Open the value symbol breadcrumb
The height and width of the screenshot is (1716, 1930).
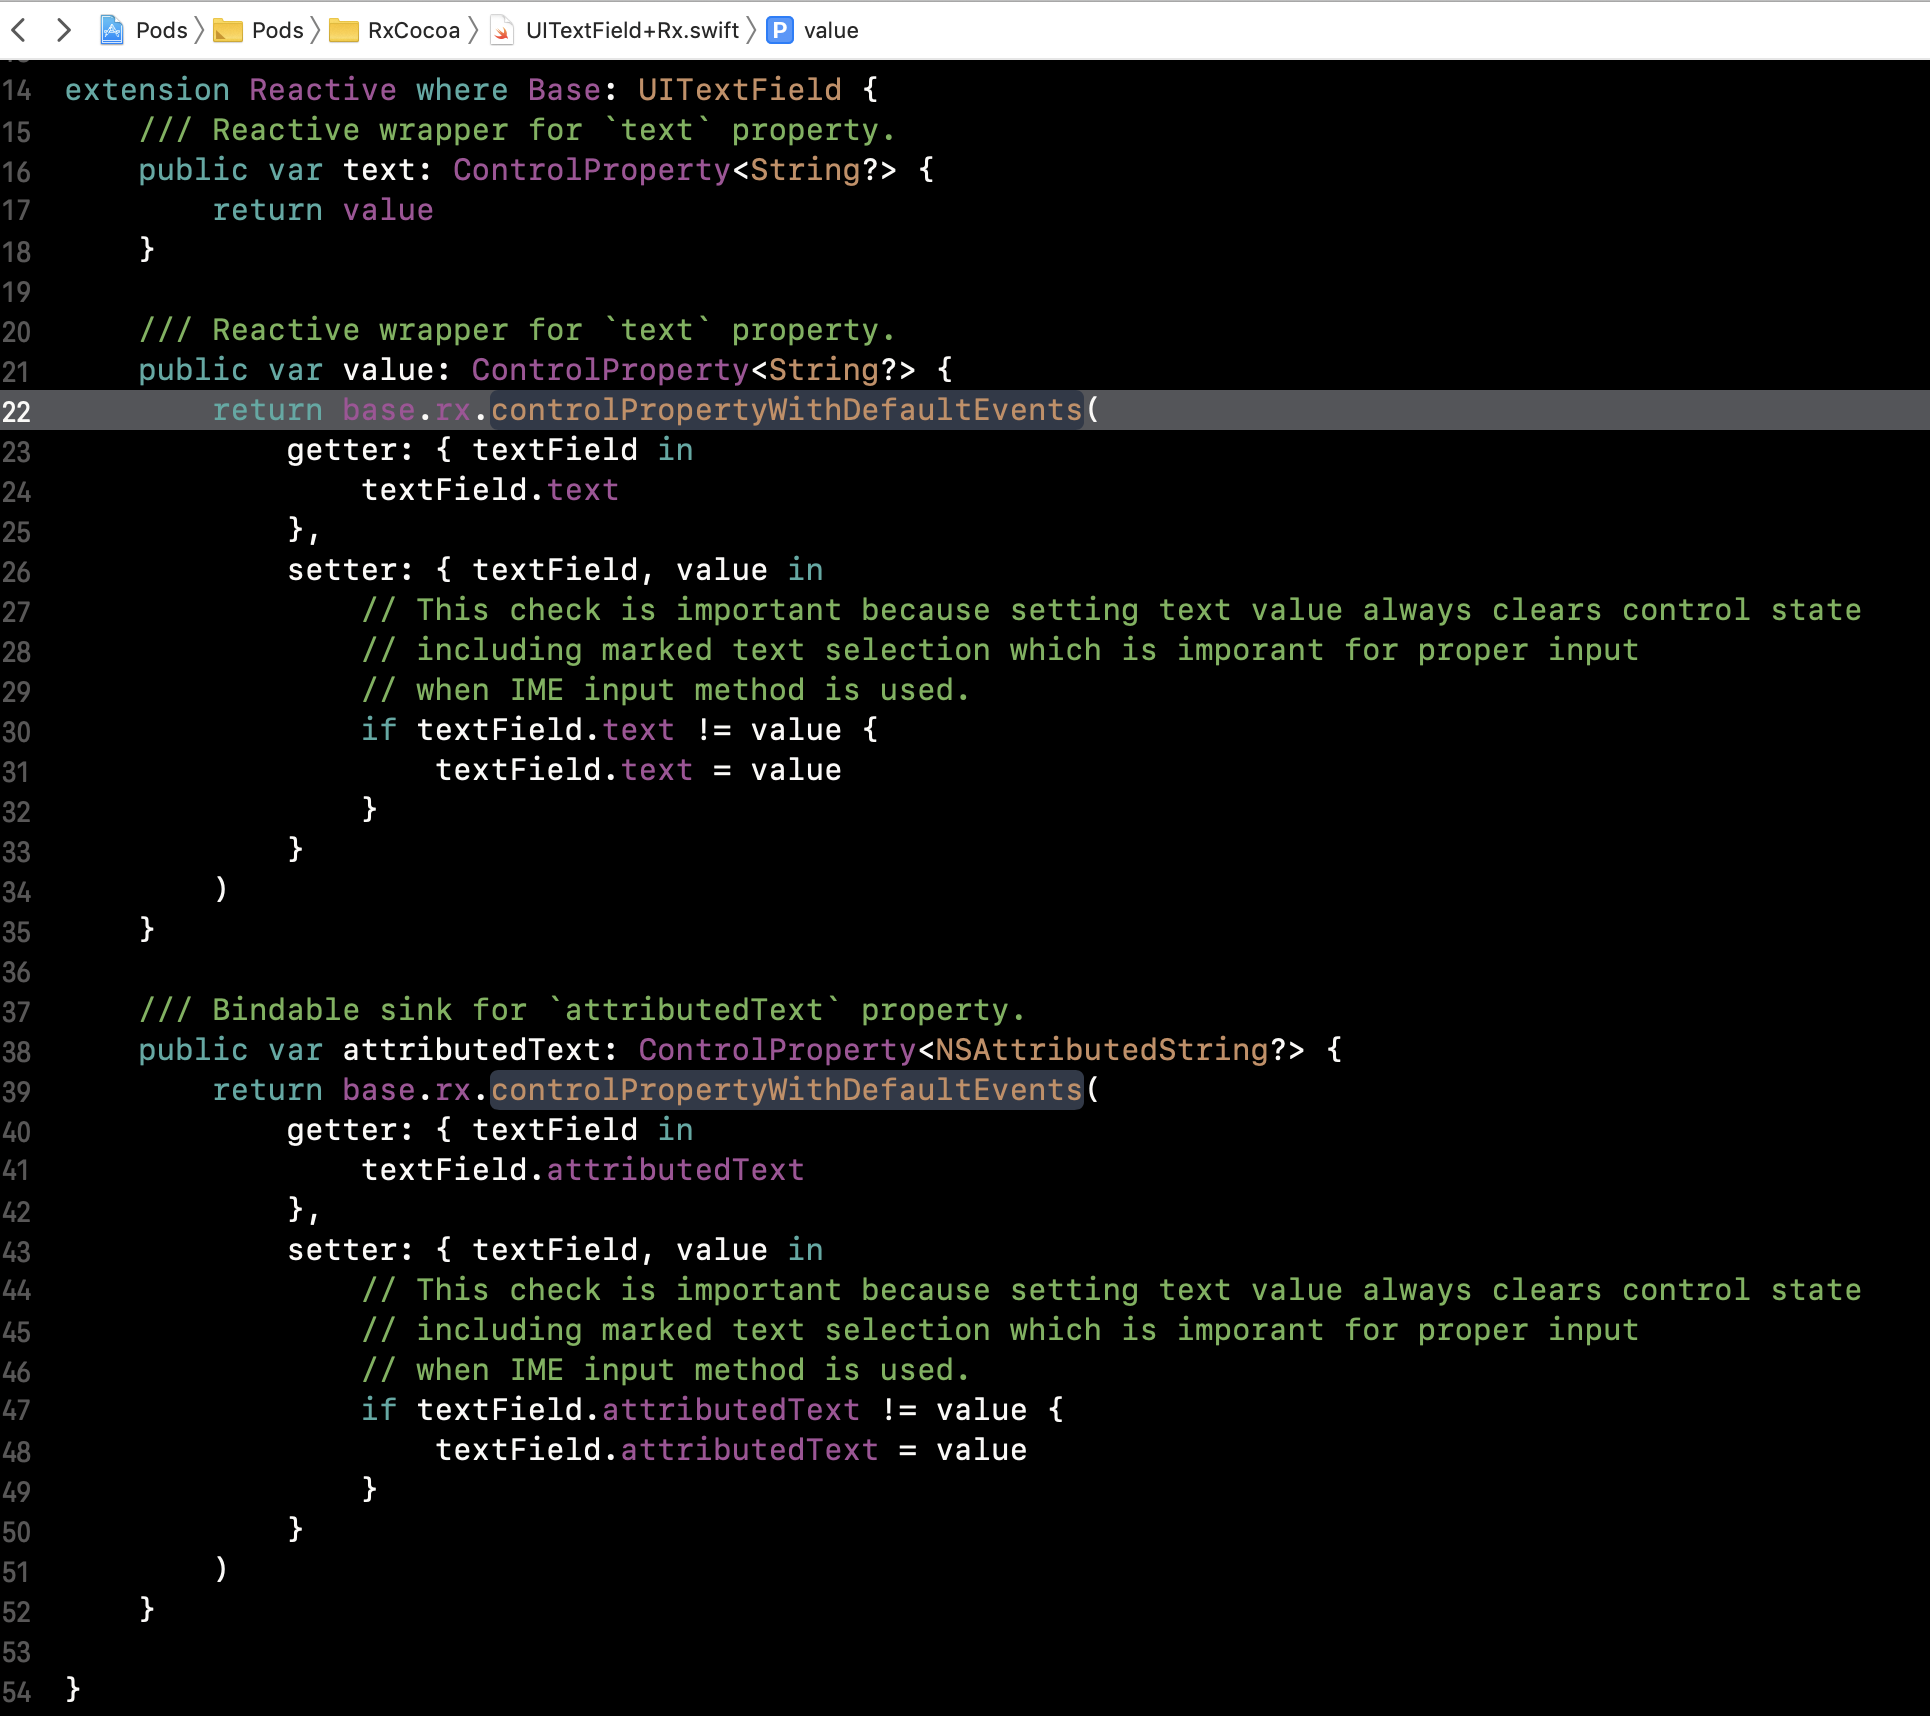click(x=831, y=30)
